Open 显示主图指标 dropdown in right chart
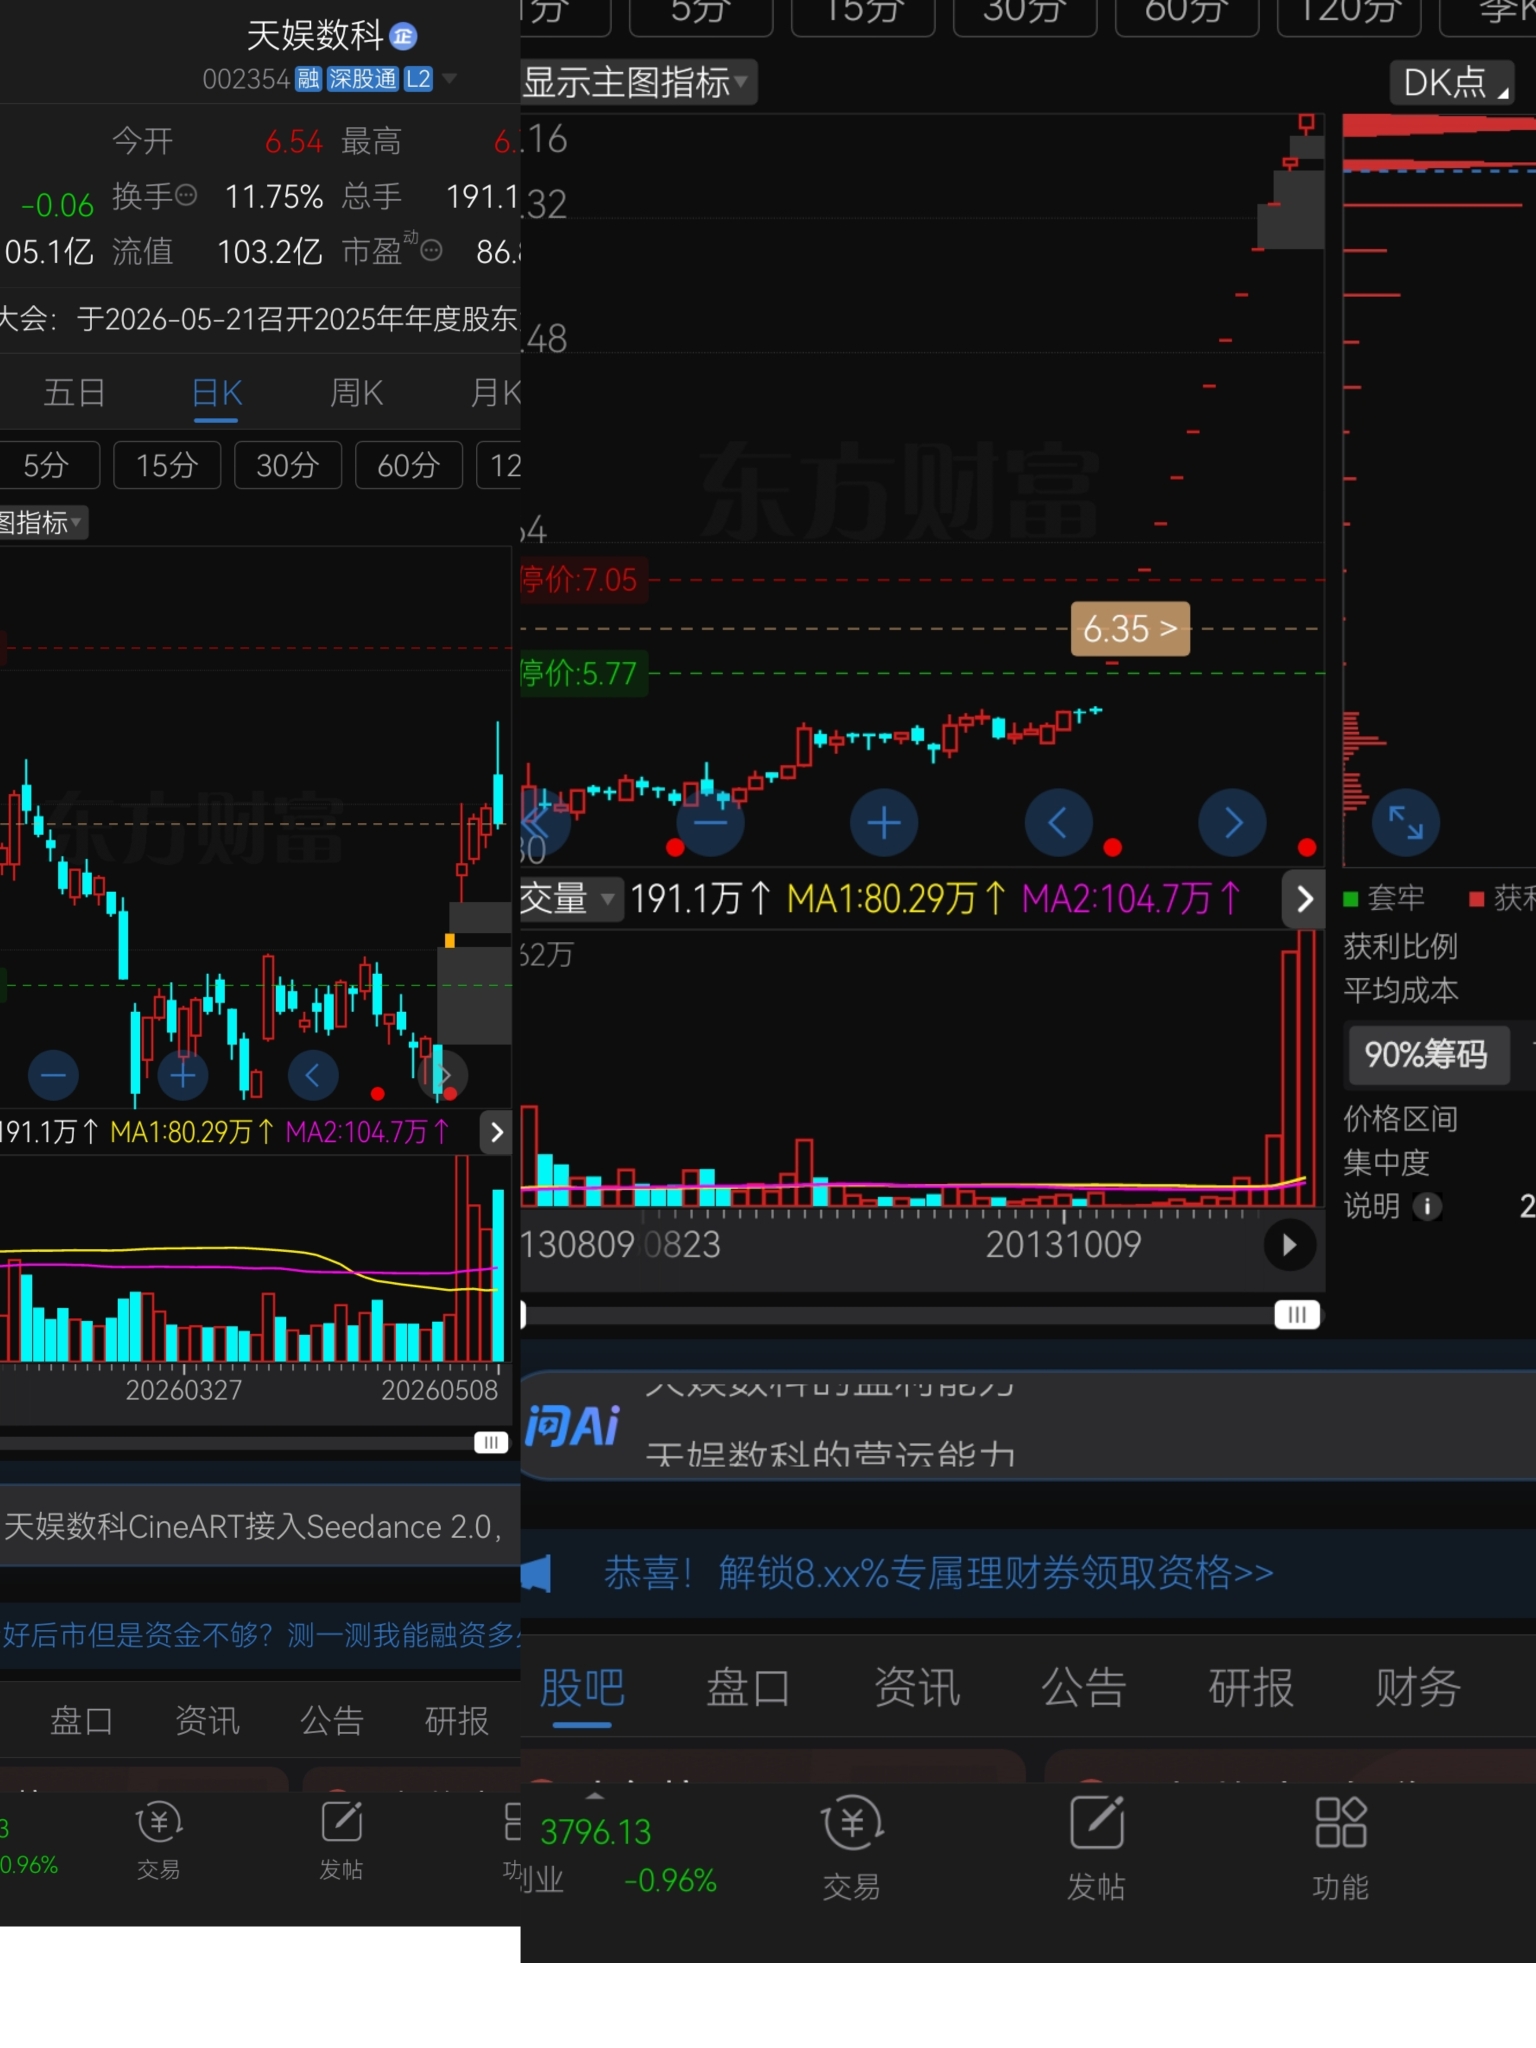The width and height of the screenshot is (1536, 2048). click(x=639, y=82)
